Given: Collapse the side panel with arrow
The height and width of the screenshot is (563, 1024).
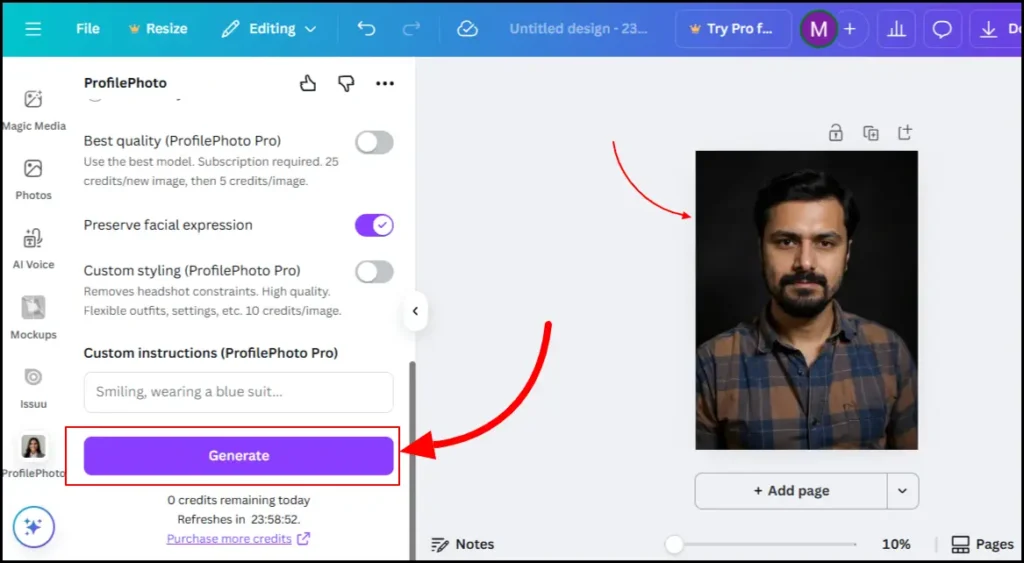Looking at the screenshot, I should point(415,311).
